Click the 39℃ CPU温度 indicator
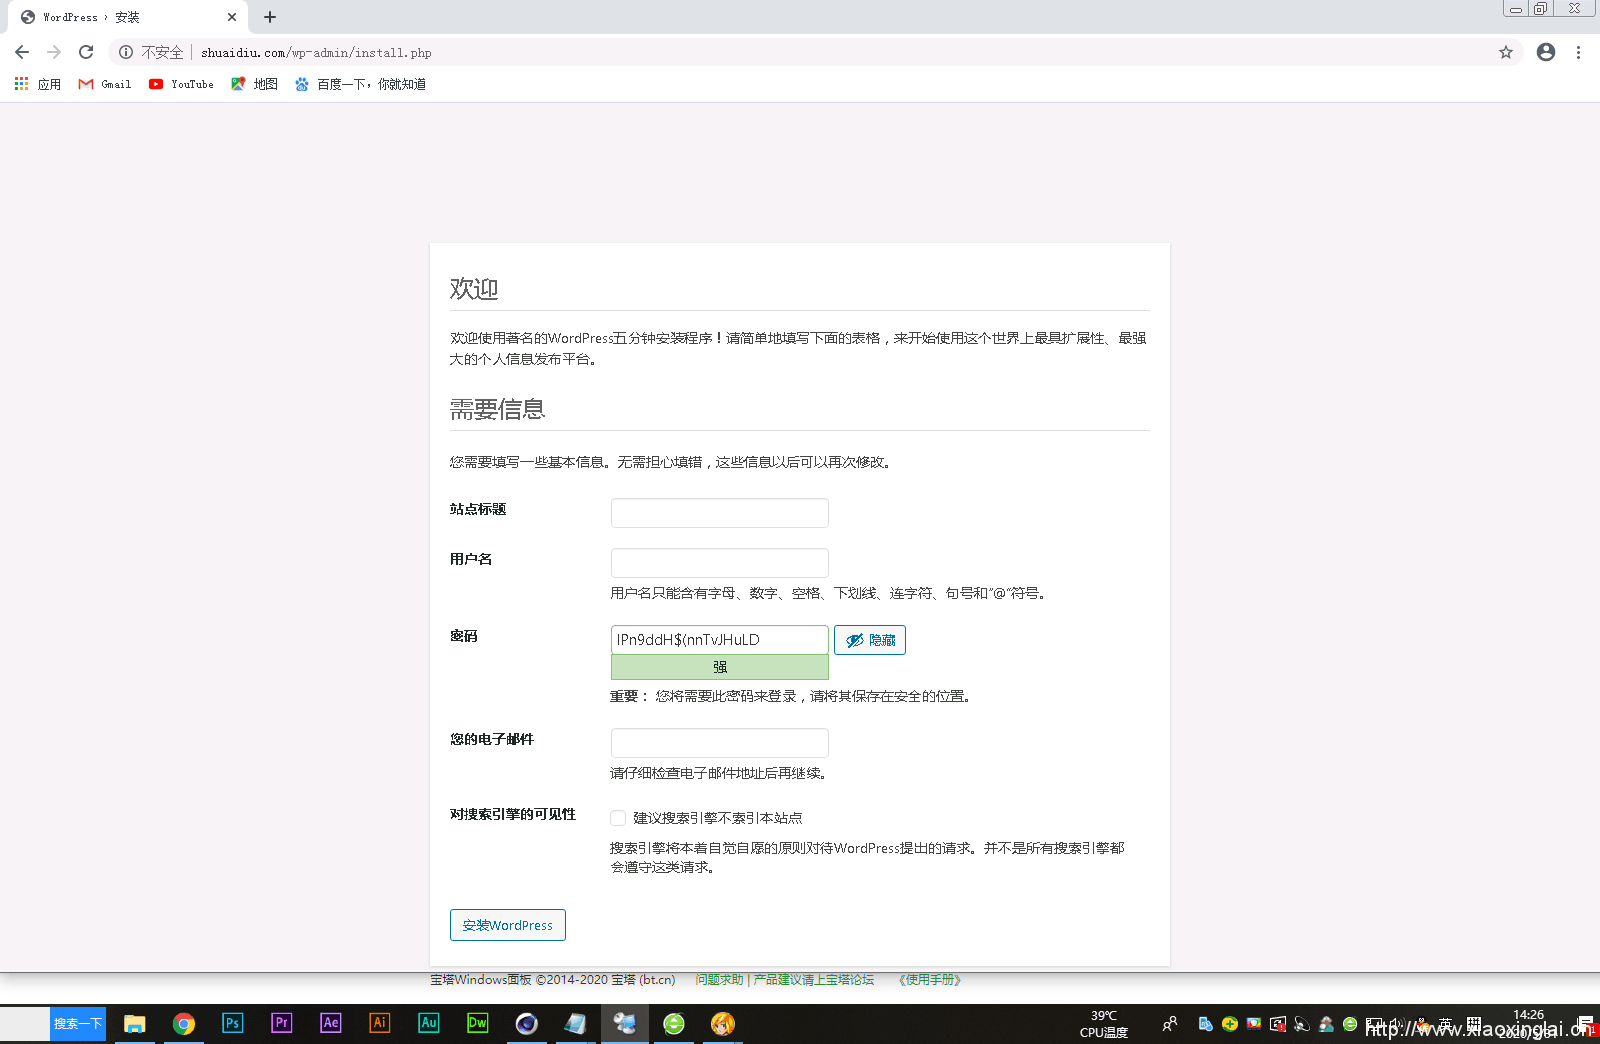This screenshot has width=1600, height=1044. coord(1104,1024)
